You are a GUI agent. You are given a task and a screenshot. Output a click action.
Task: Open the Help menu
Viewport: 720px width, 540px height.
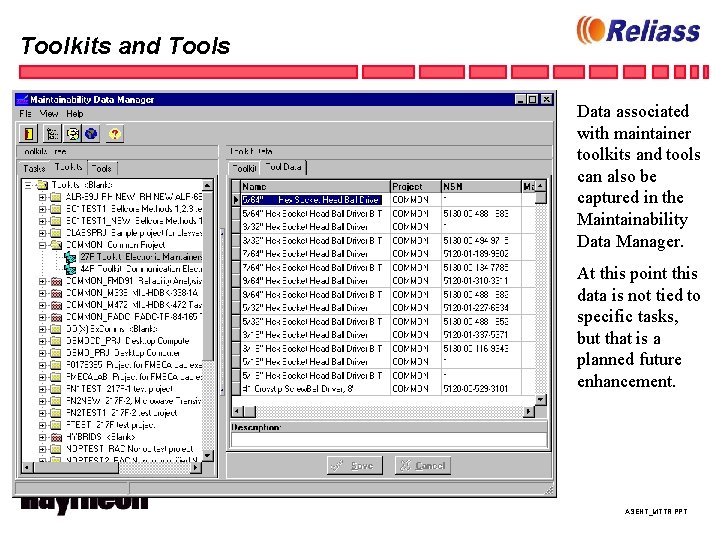click(74, 114)
